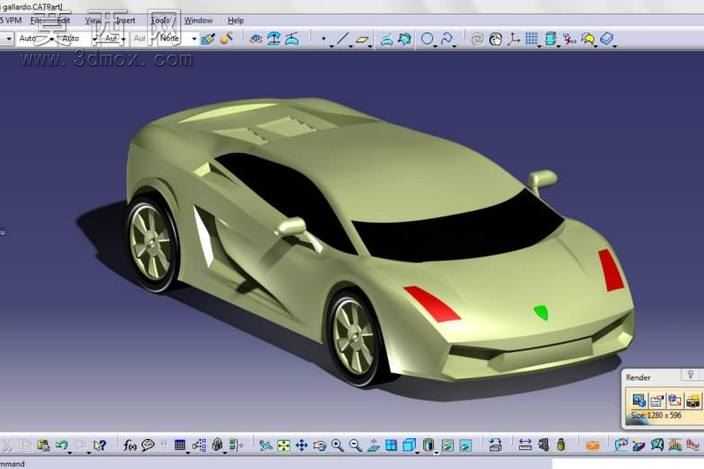
Task: Click the orange icon in bottom right toolbar
Action: [x=593, y=446]
